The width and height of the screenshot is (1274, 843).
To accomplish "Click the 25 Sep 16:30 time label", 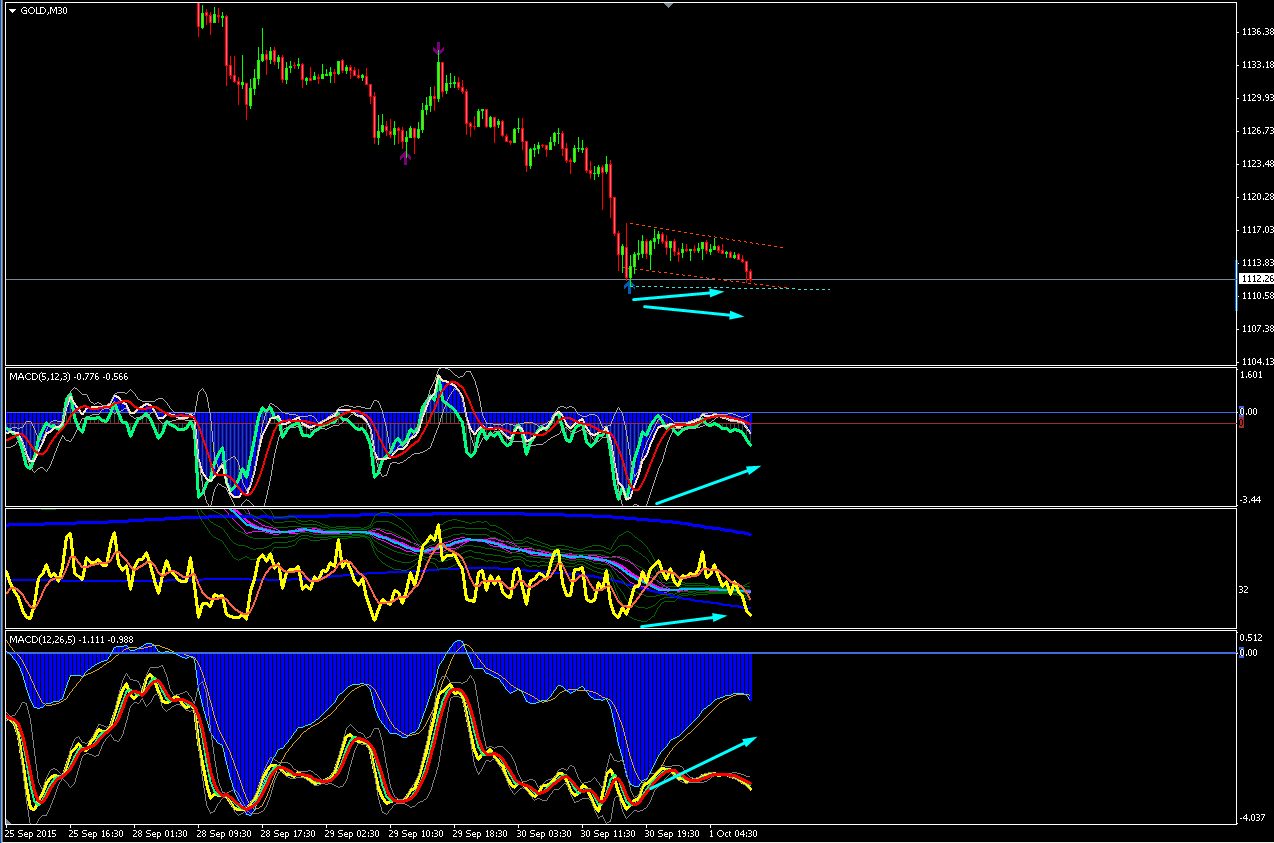I will [x=96, y=832].
